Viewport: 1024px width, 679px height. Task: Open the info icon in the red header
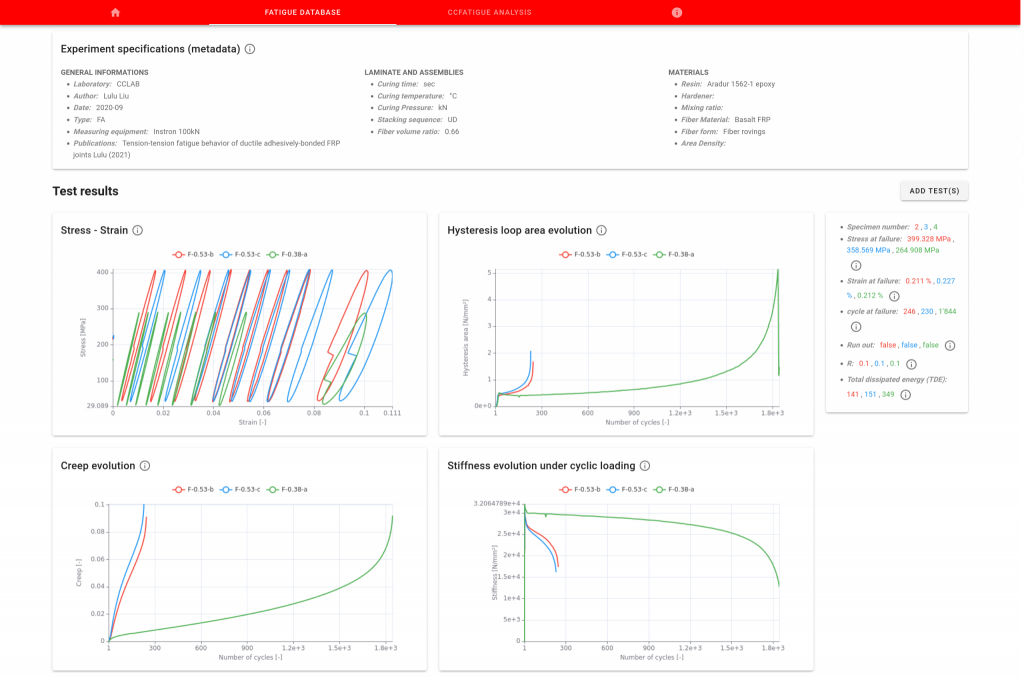pyautogui.click(x=677, y=12)
